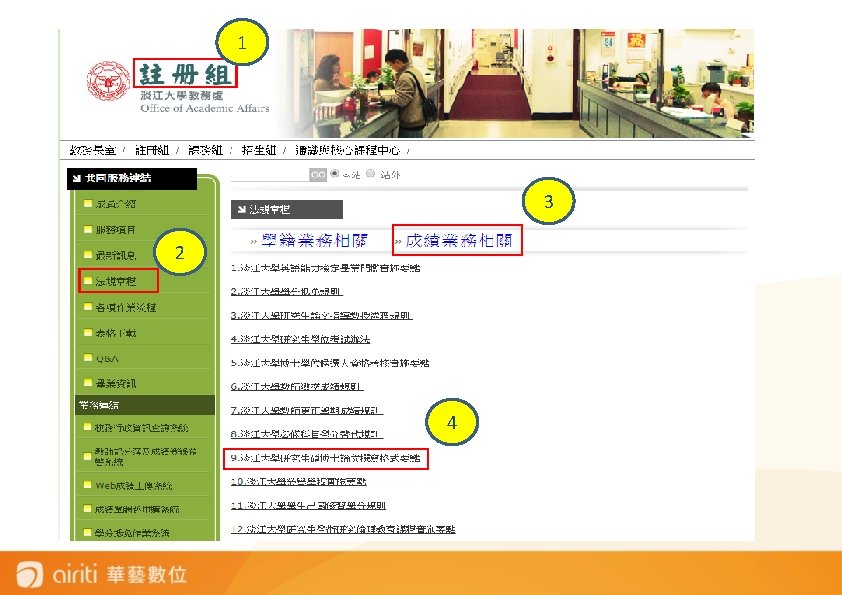
Task: Open regulation link numbered 11
Action: [x=308, y=505]
